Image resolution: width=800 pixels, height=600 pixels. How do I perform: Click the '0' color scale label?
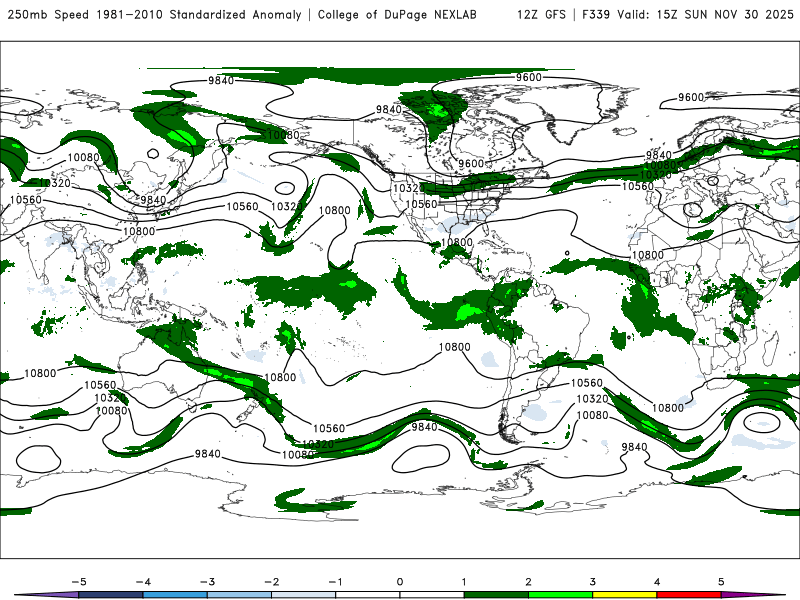400,582
